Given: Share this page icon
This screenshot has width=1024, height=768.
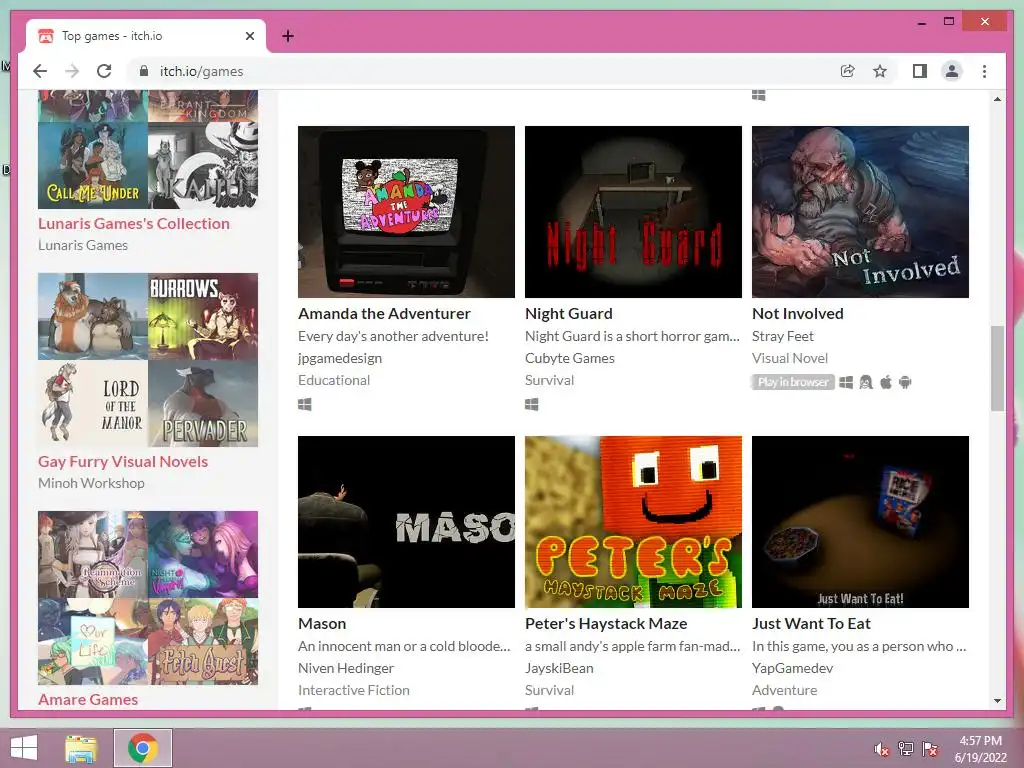Looking at the screenshot, I should [847, 71].
